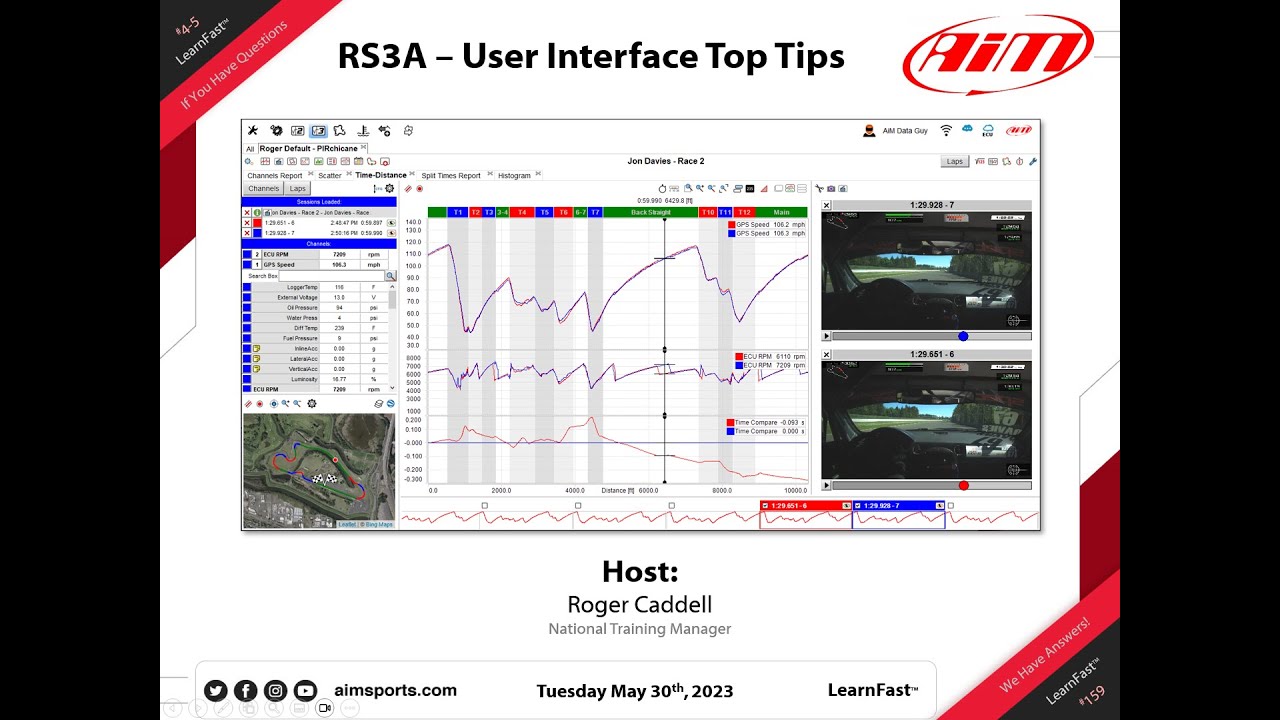Open the map settings gear above track map
The height and width of the screenshot is (720, 1280).
click(312, 403)
